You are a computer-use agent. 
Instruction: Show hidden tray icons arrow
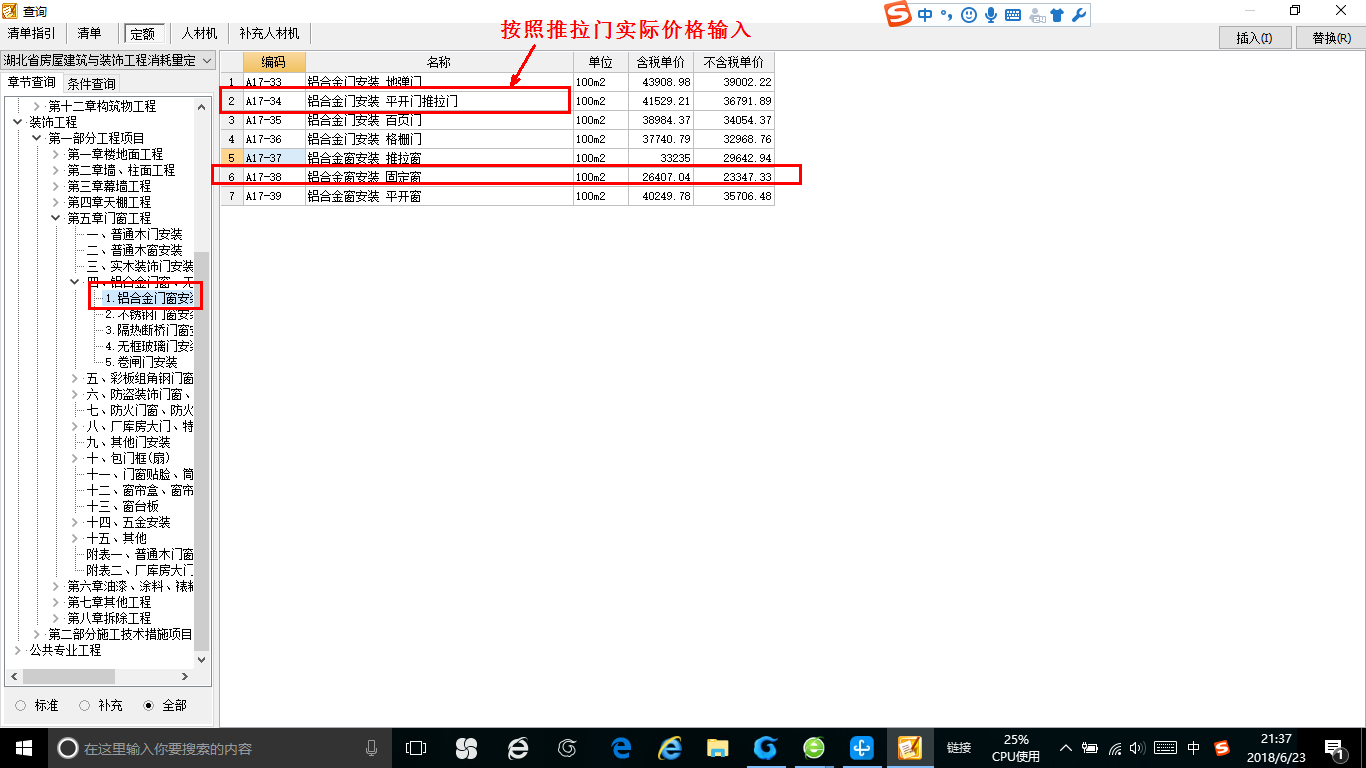tap(1066, 748)
